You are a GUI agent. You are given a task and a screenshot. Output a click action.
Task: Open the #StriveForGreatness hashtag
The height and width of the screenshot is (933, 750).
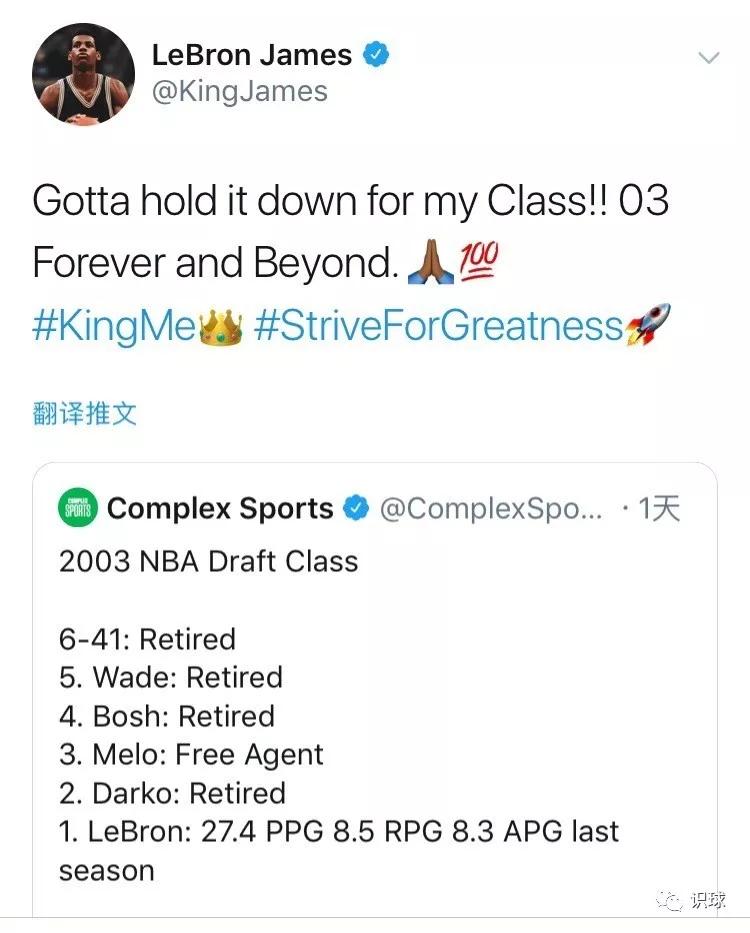click(438, 326)
